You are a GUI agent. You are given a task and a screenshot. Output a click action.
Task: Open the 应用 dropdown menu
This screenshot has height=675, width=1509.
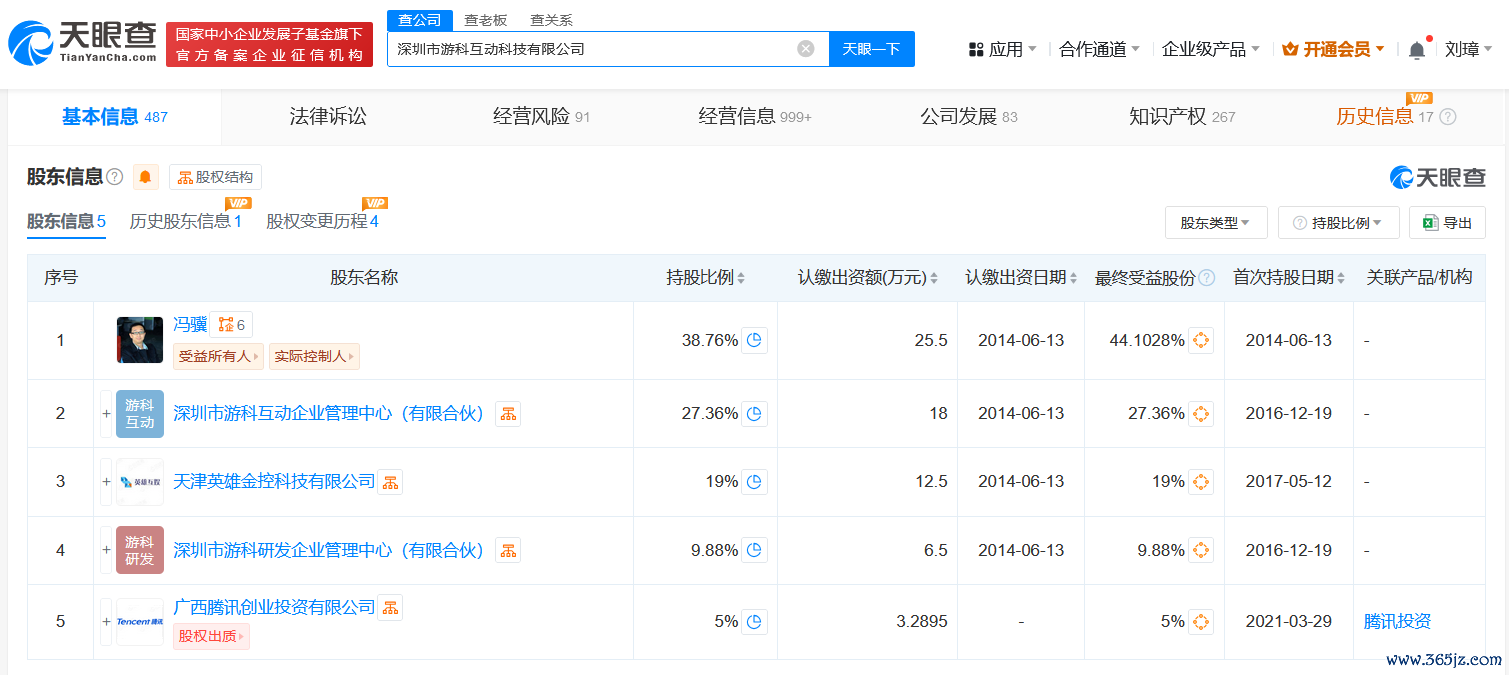[1003, 49]
